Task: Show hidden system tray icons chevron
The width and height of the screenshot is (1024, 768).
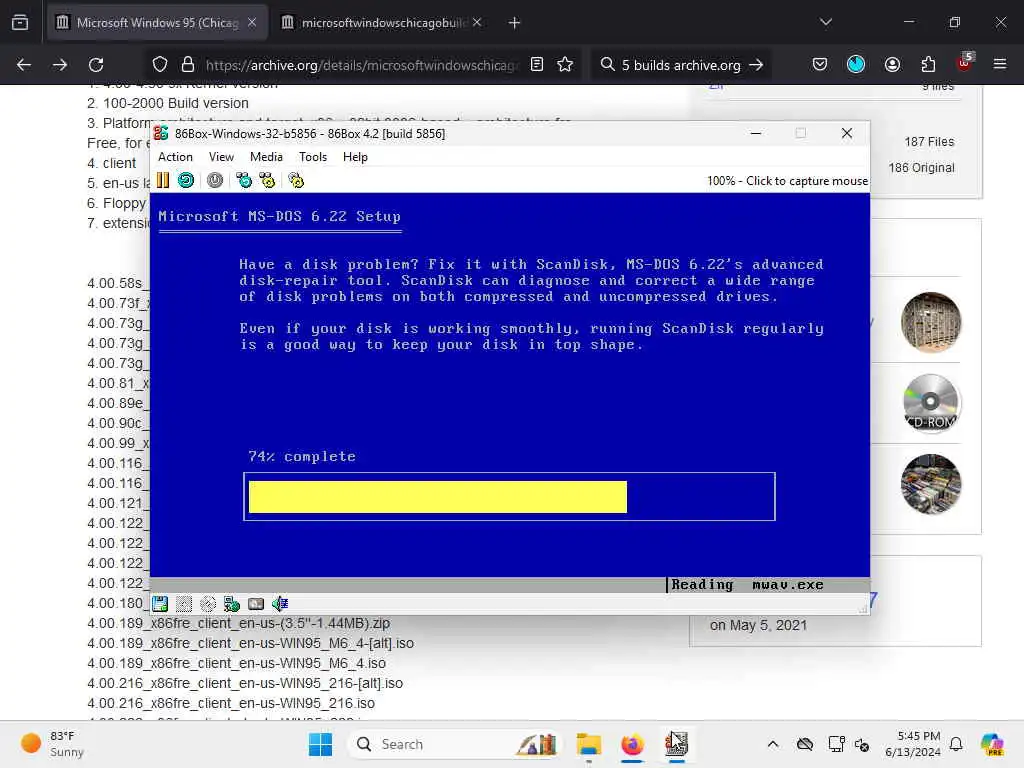Action: [x=773, y=744]
